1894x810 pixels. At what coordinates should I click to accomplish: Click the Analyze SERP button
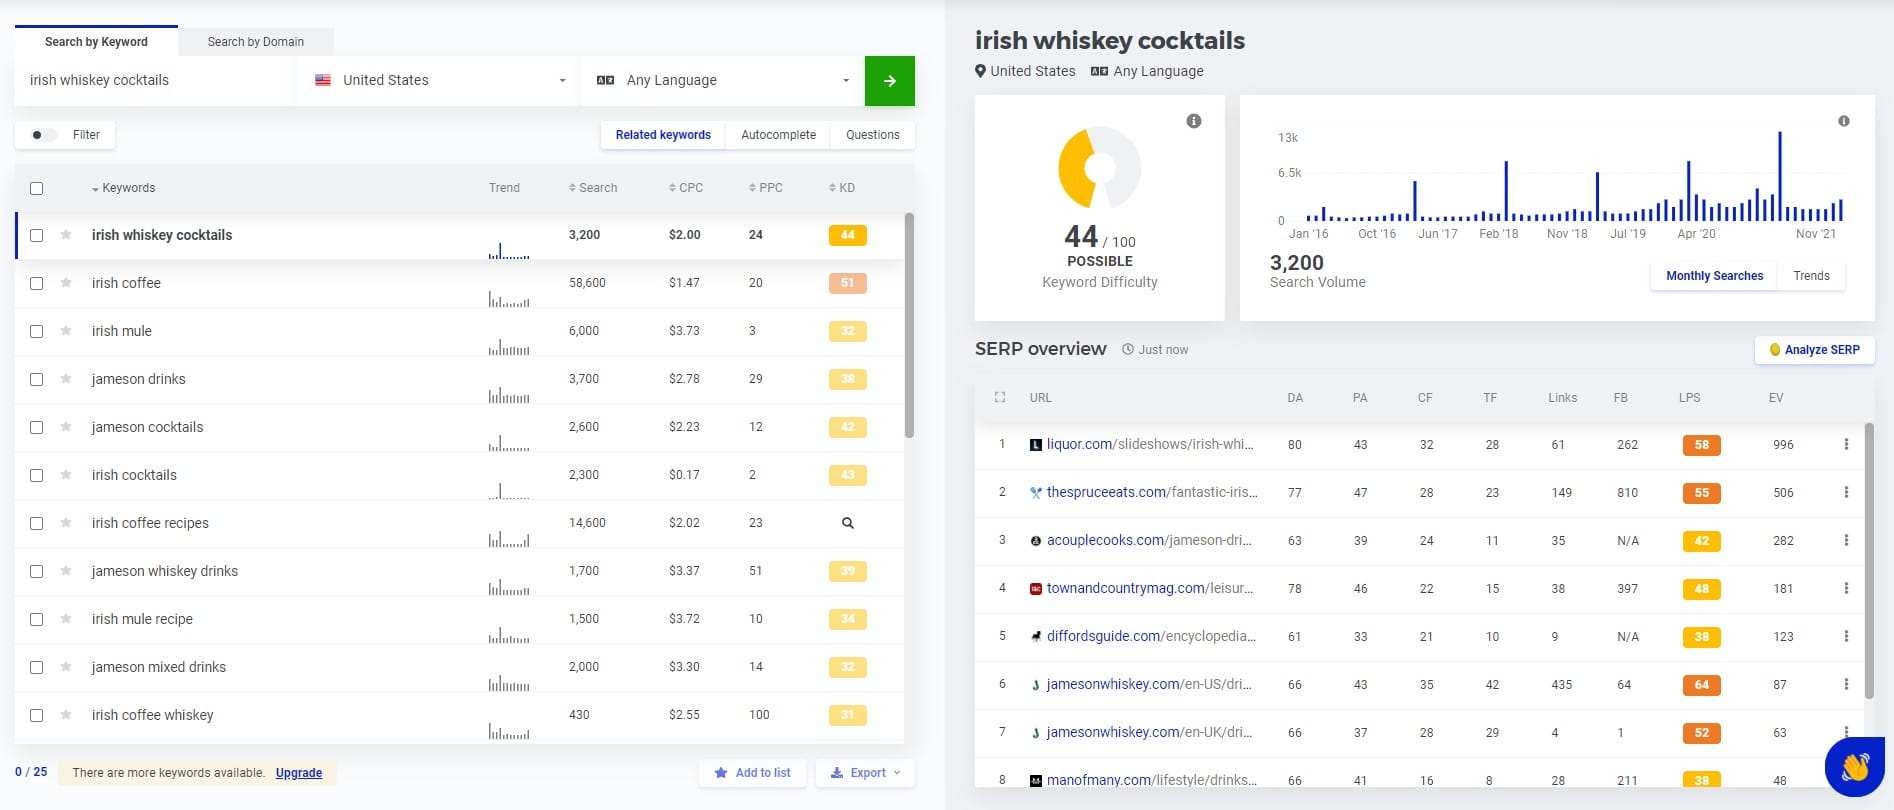[1814, 350]
